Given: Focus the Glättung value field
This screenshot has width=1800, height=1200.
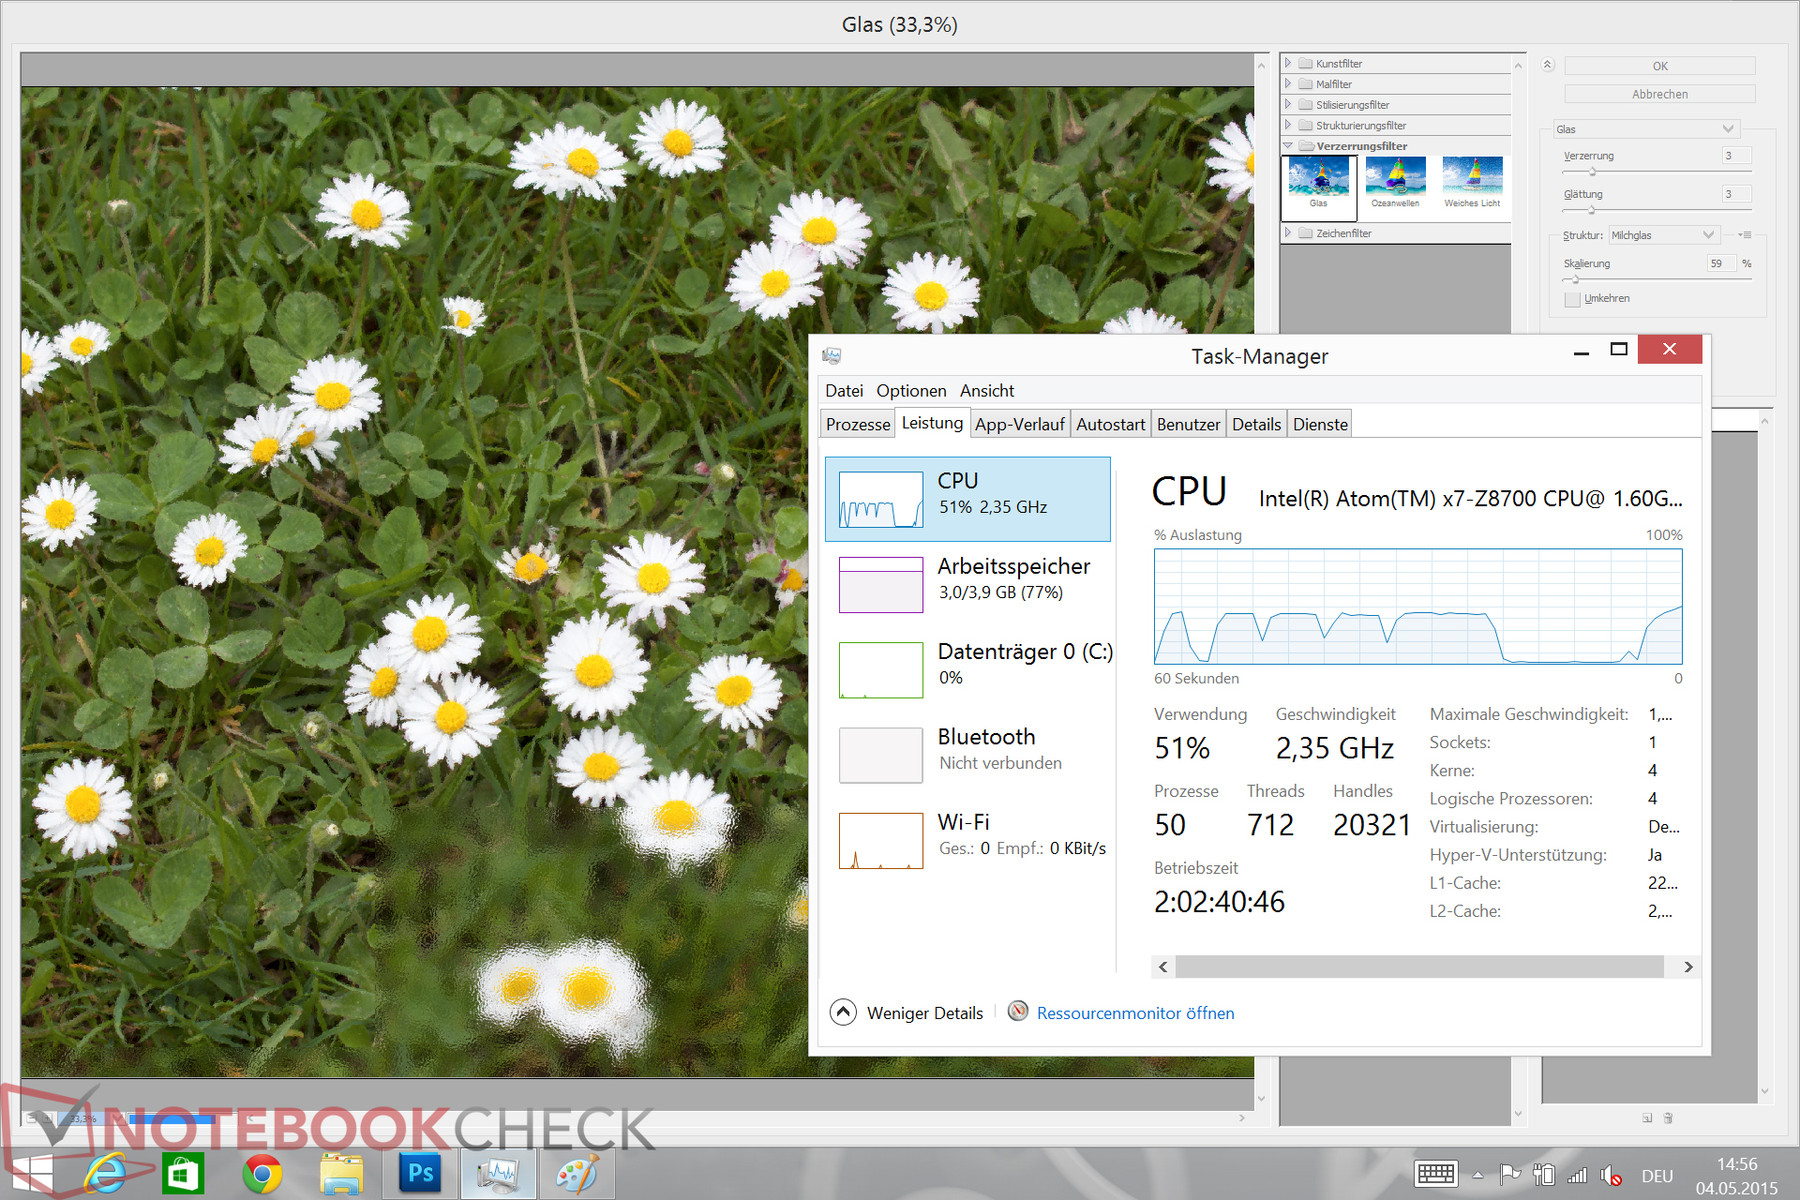Looking at the screenshot, I should [x=1736, y=194].
